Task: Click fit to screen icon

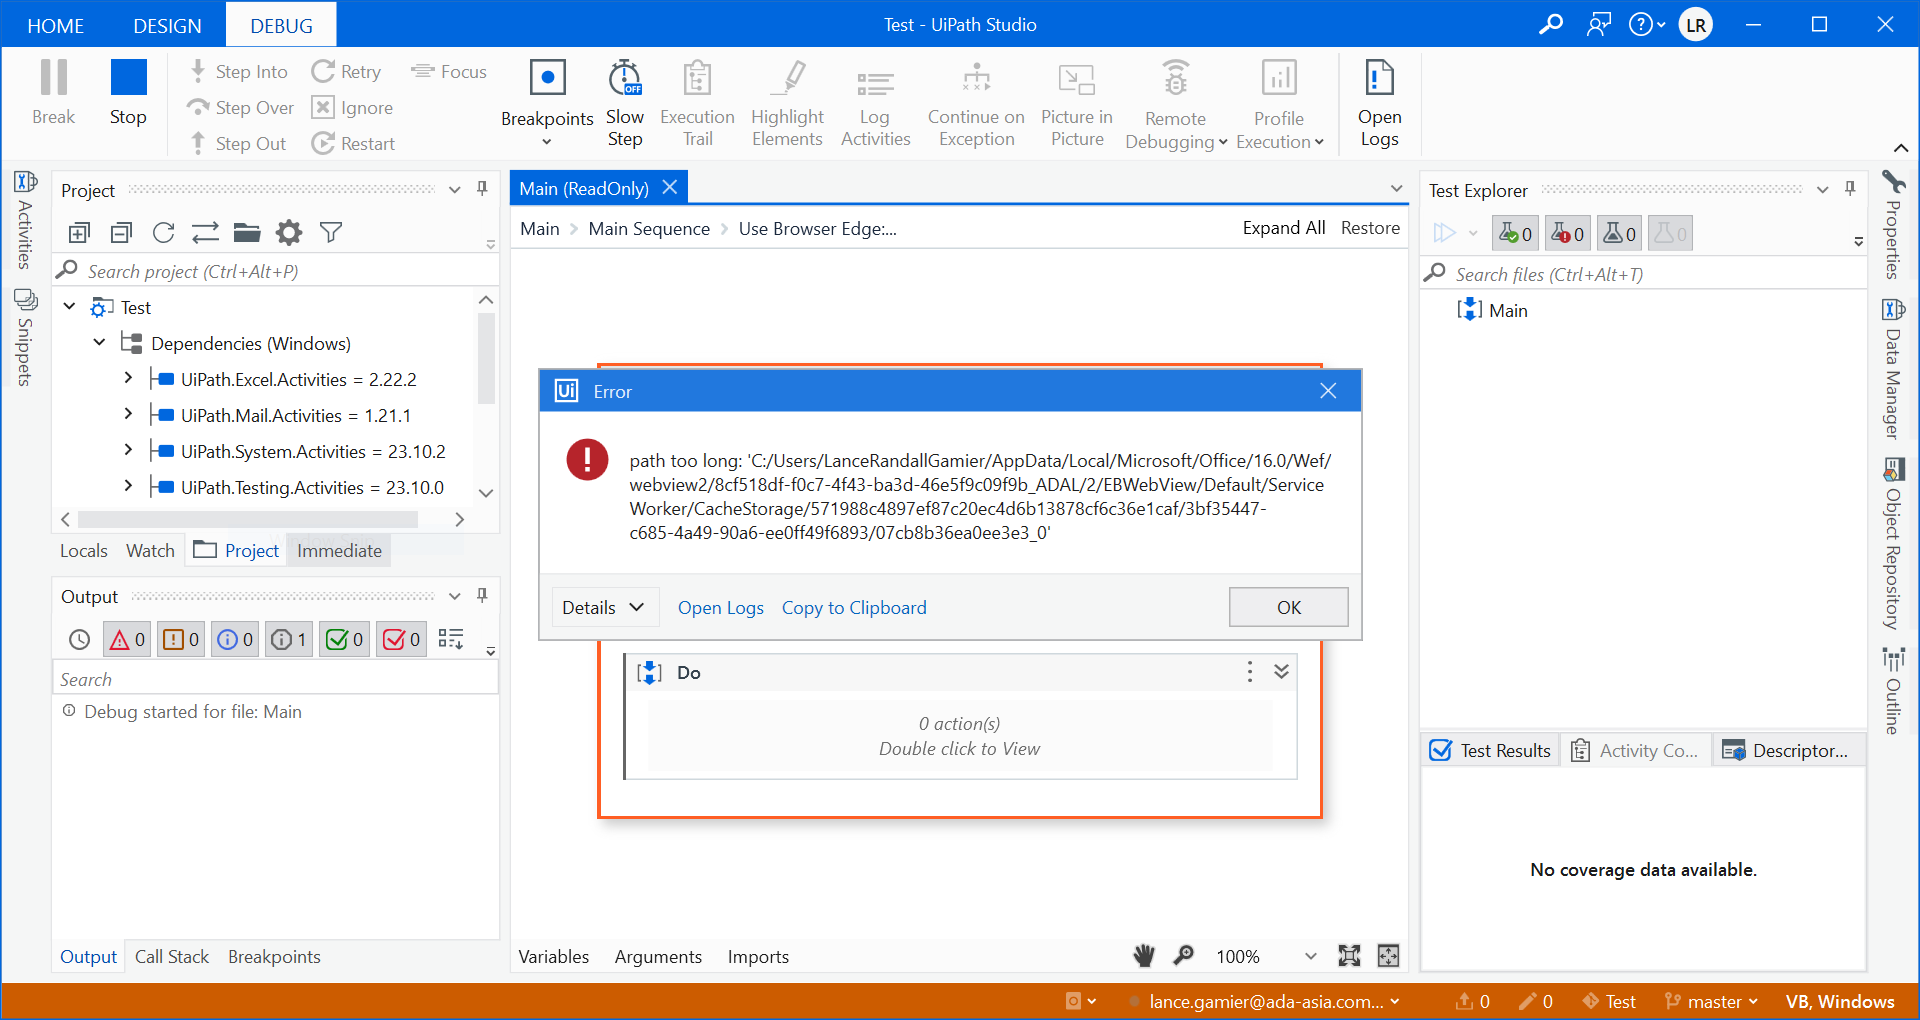Action: 1349,956
